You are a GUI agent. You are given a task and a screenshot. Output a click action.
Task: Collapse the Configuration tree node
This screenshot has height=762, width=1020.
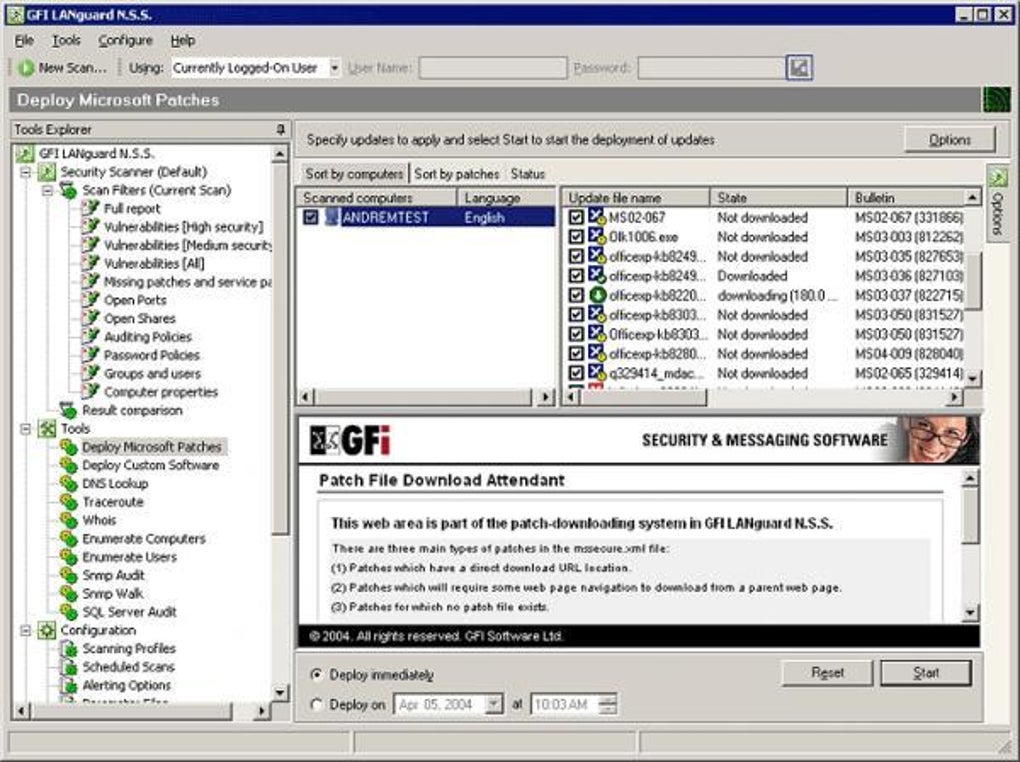click(x=25, y=630)
